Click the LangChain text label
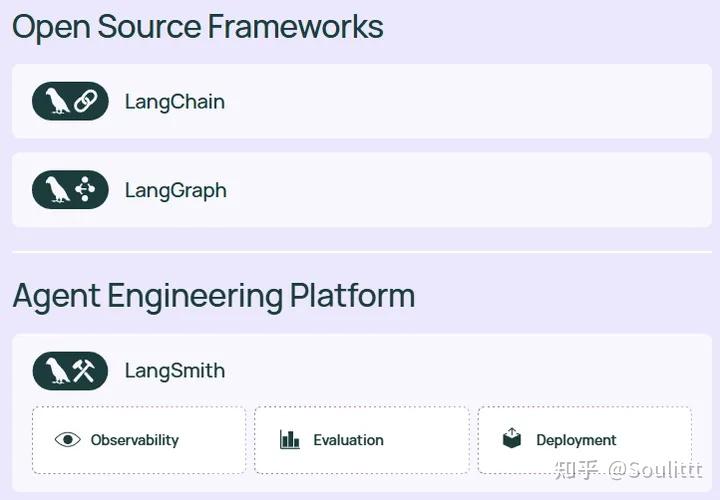Screen dimensions: 720x500 [x=175, y=101]
